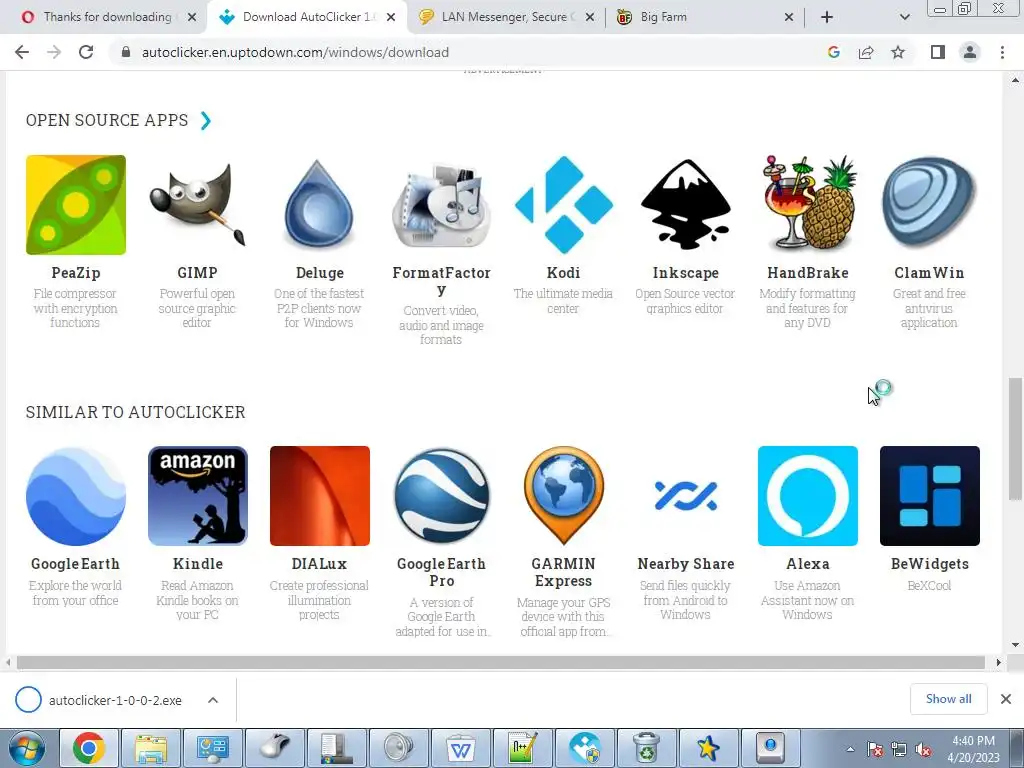The image size is (1024, 768).
Task: Click the muted volume tray icon
Action: tap(923, 750)
